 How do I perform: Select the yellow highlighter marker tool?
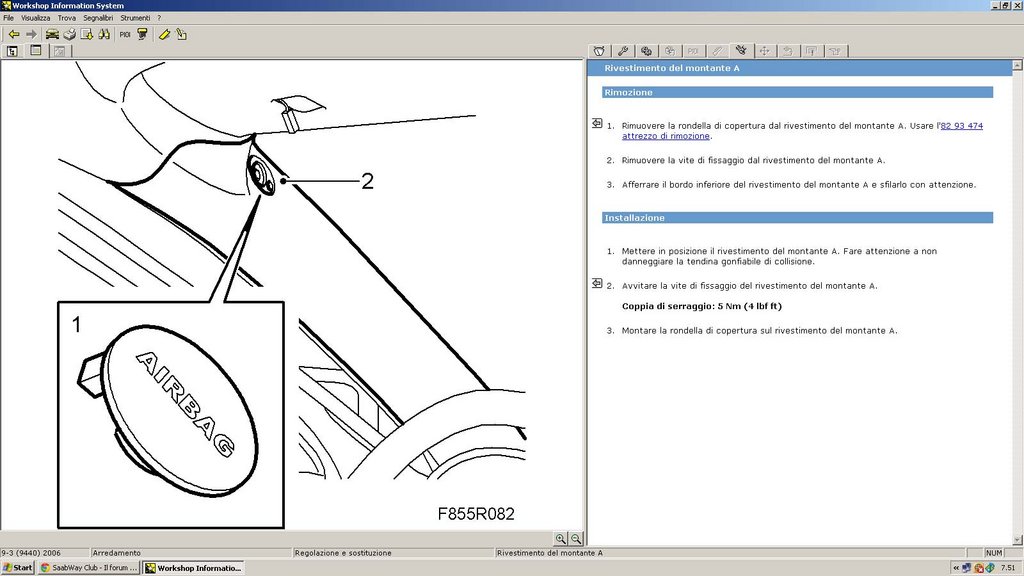(x=165, y=35)
